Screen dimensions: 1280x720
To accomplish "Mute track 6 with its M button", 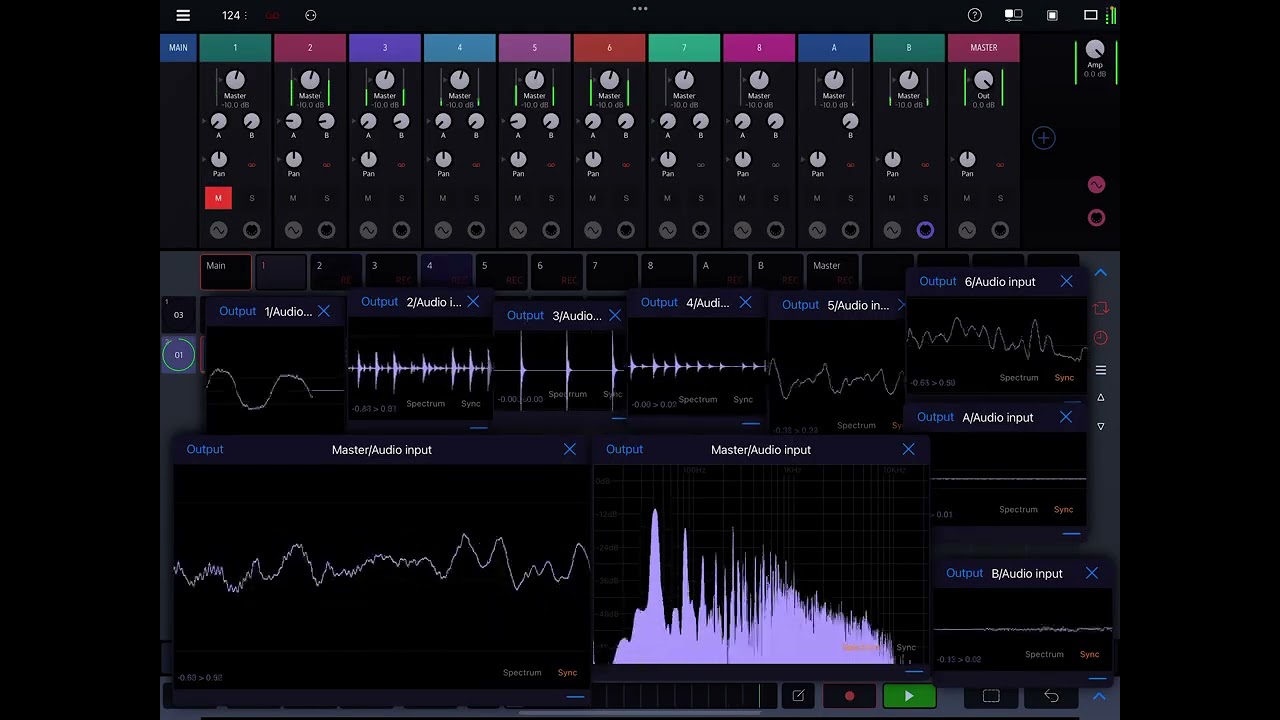I will pyautogui.click(x=592, y=198).
